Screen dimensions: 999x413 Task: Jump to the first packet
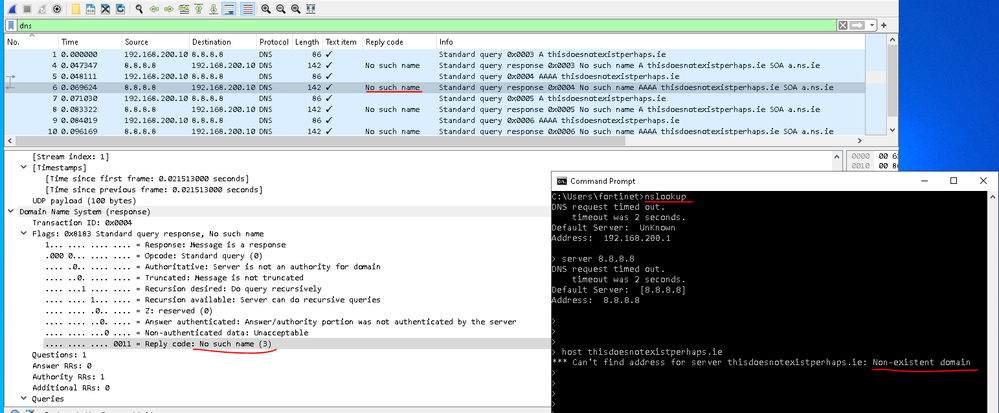(x=198, y=9)
